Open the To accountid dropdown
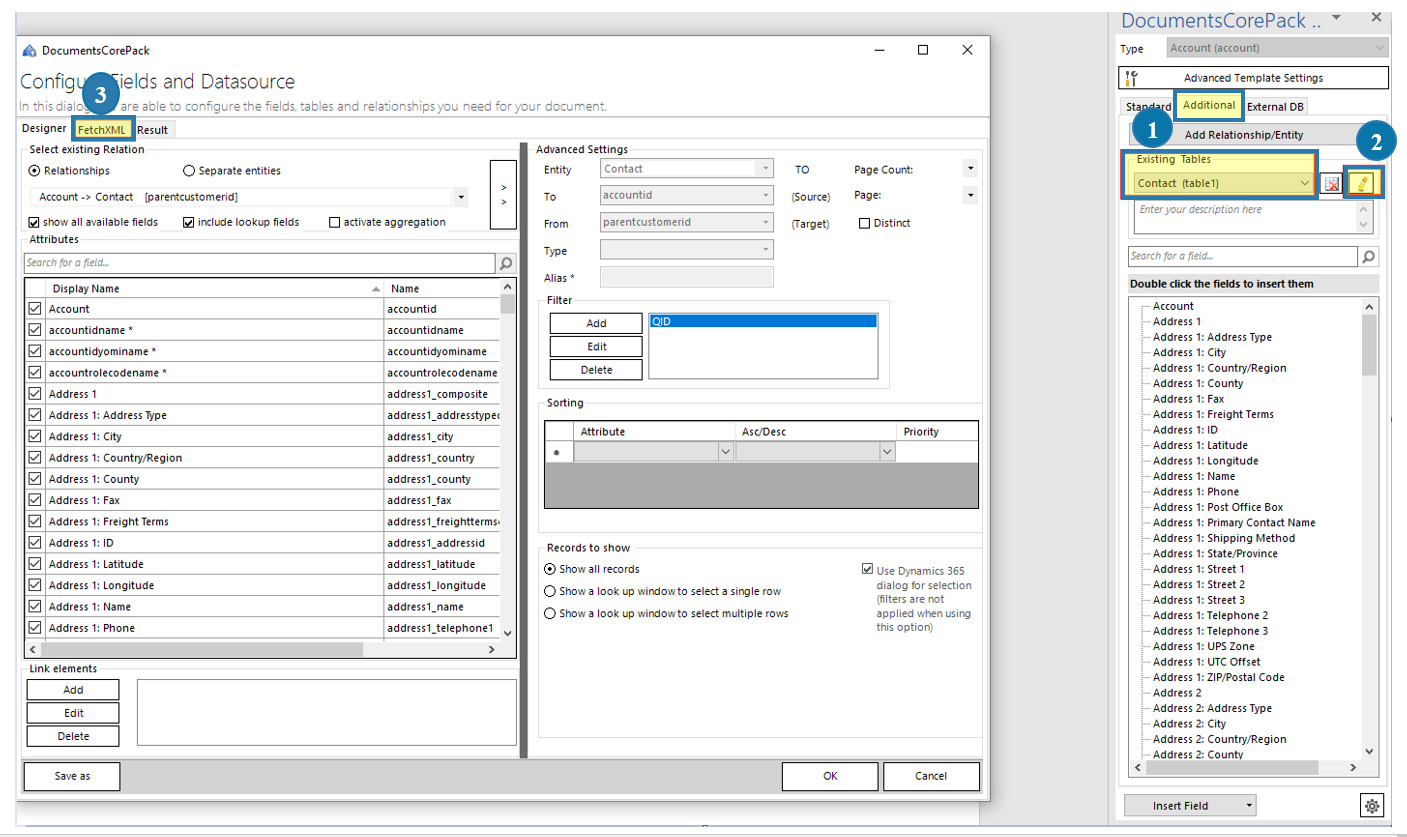 pos(765,196)
